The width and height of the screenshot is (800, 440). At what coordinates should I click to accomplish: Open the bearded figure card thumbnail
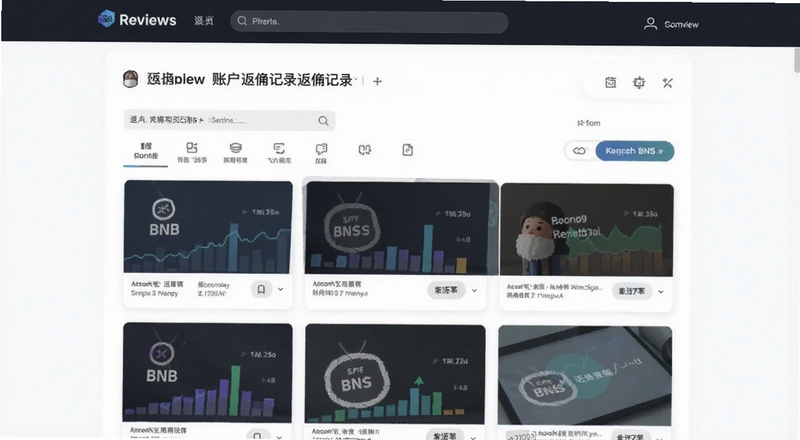point(587,230)
